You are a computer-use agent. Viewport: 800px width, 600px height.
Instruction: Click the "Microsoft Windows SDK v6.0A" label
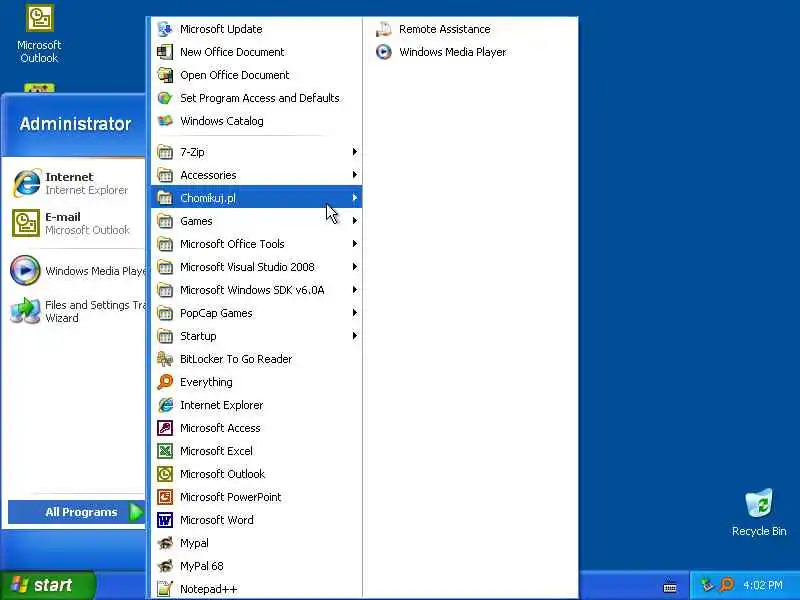[252, 290]
